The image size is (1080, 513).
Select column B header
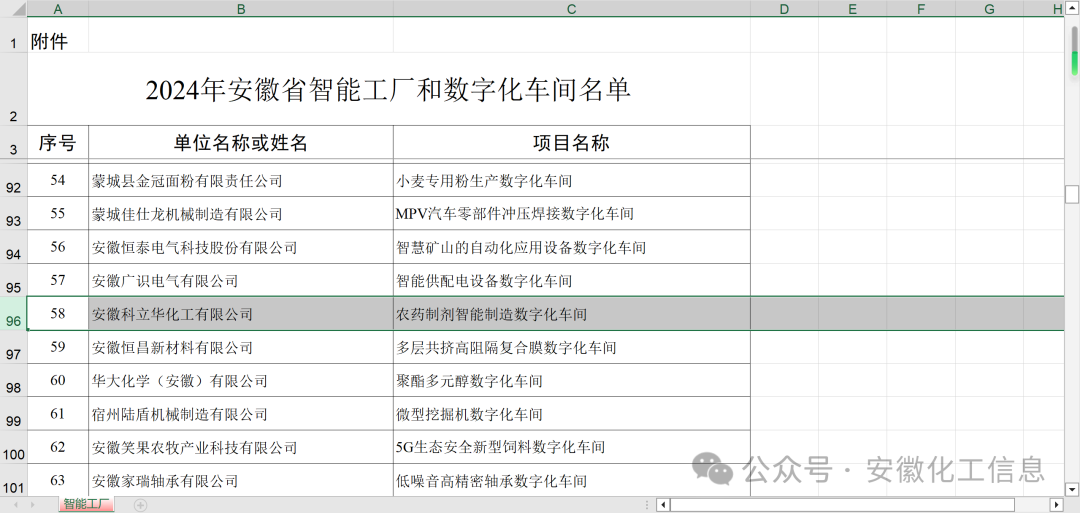tap(241, 8)
